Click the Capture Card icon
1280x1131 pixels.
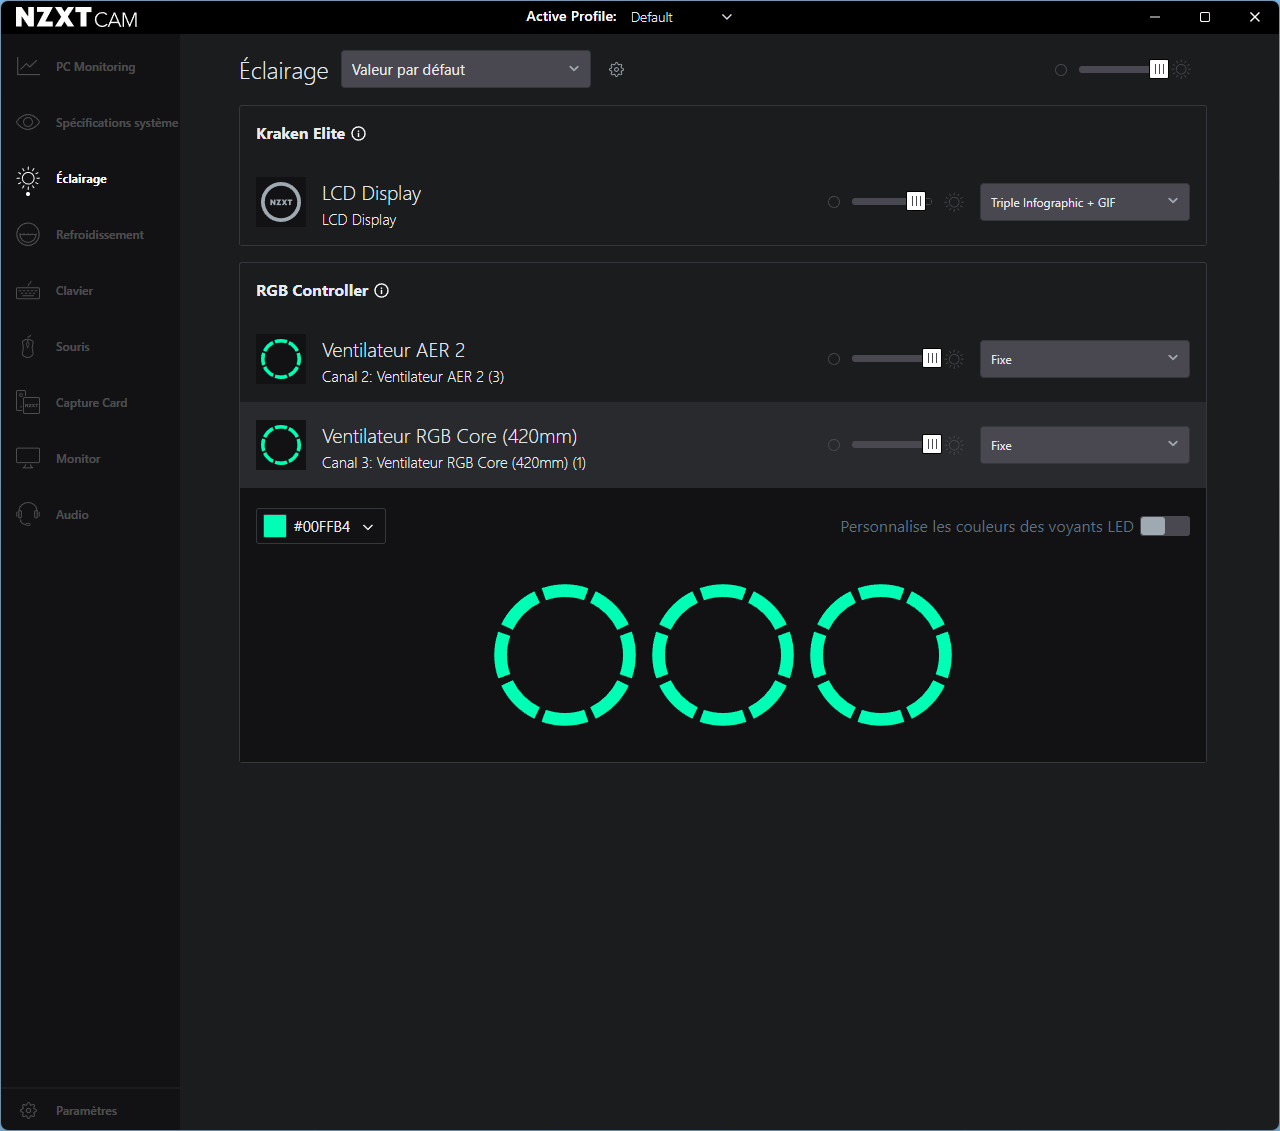click(28, 403)
